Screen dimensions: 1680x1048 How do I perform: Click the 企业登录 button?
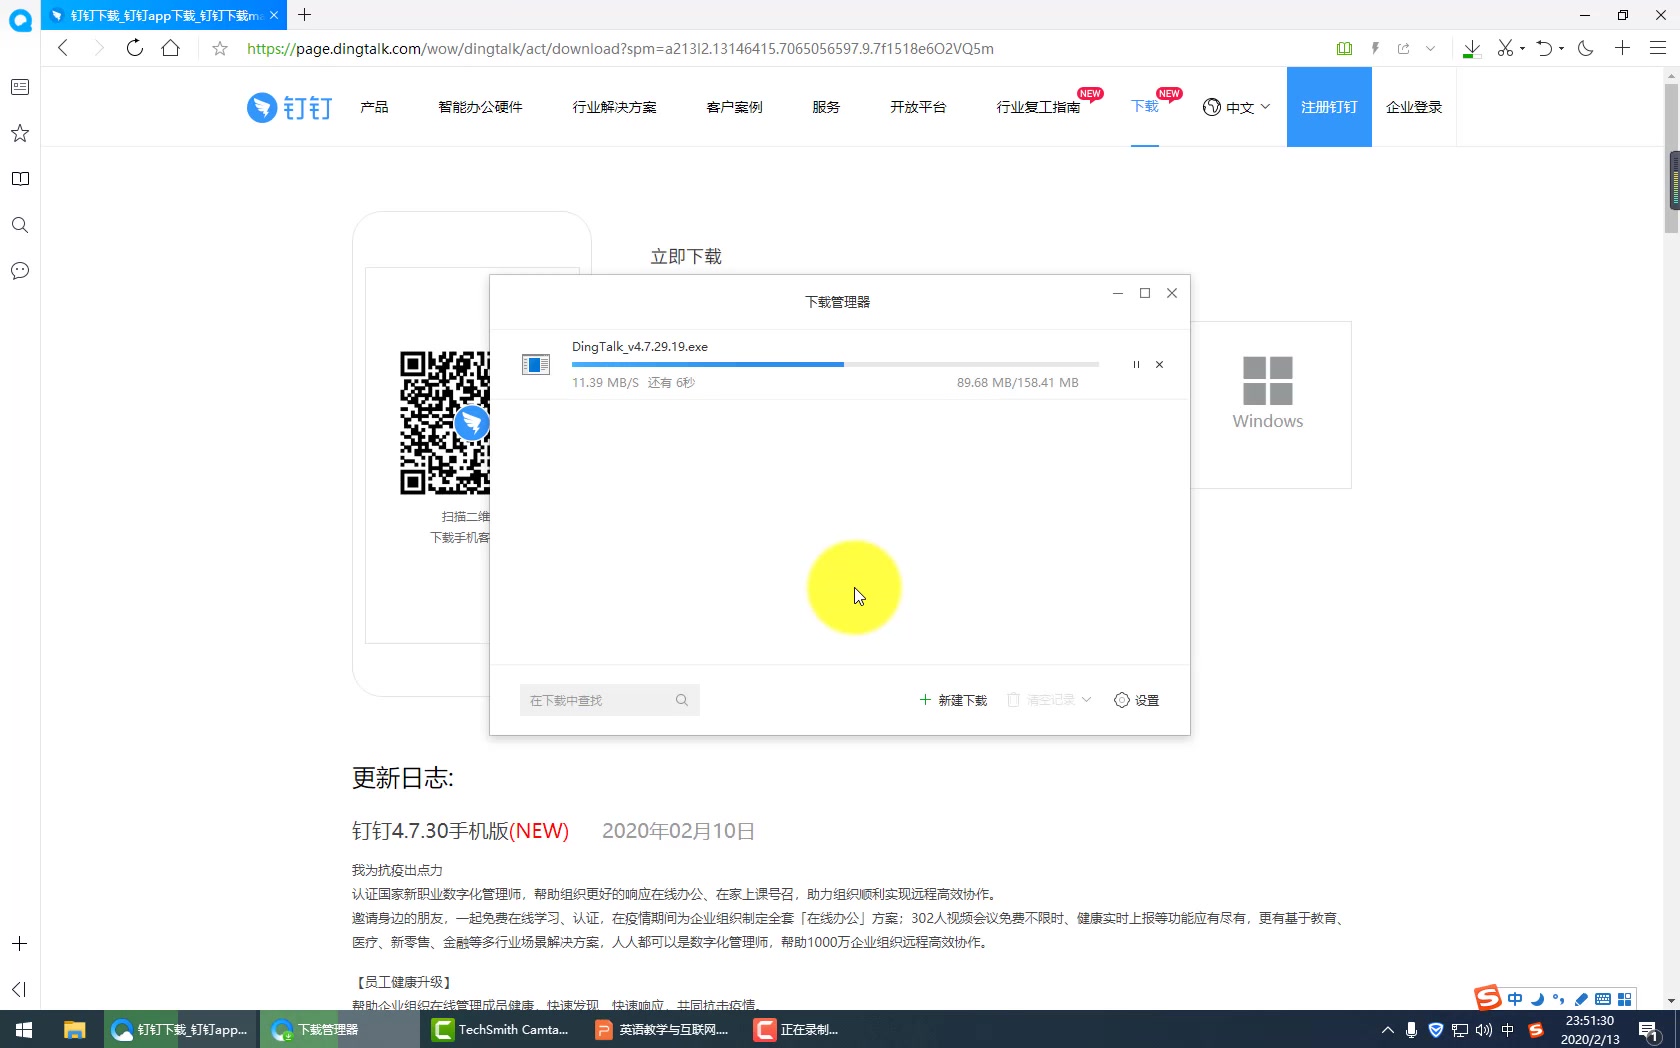[x=1414, y=107]
